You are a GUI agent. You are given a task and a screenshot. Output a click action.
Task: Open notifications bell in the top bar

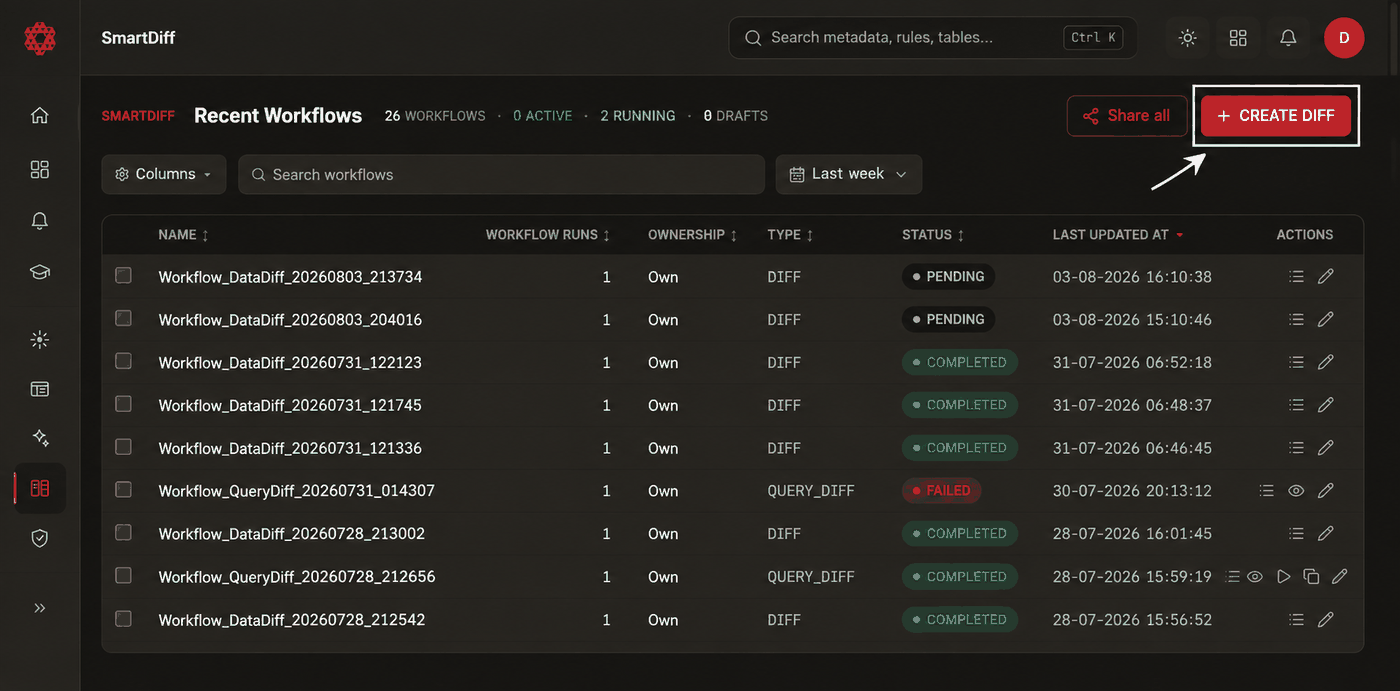1288,38
